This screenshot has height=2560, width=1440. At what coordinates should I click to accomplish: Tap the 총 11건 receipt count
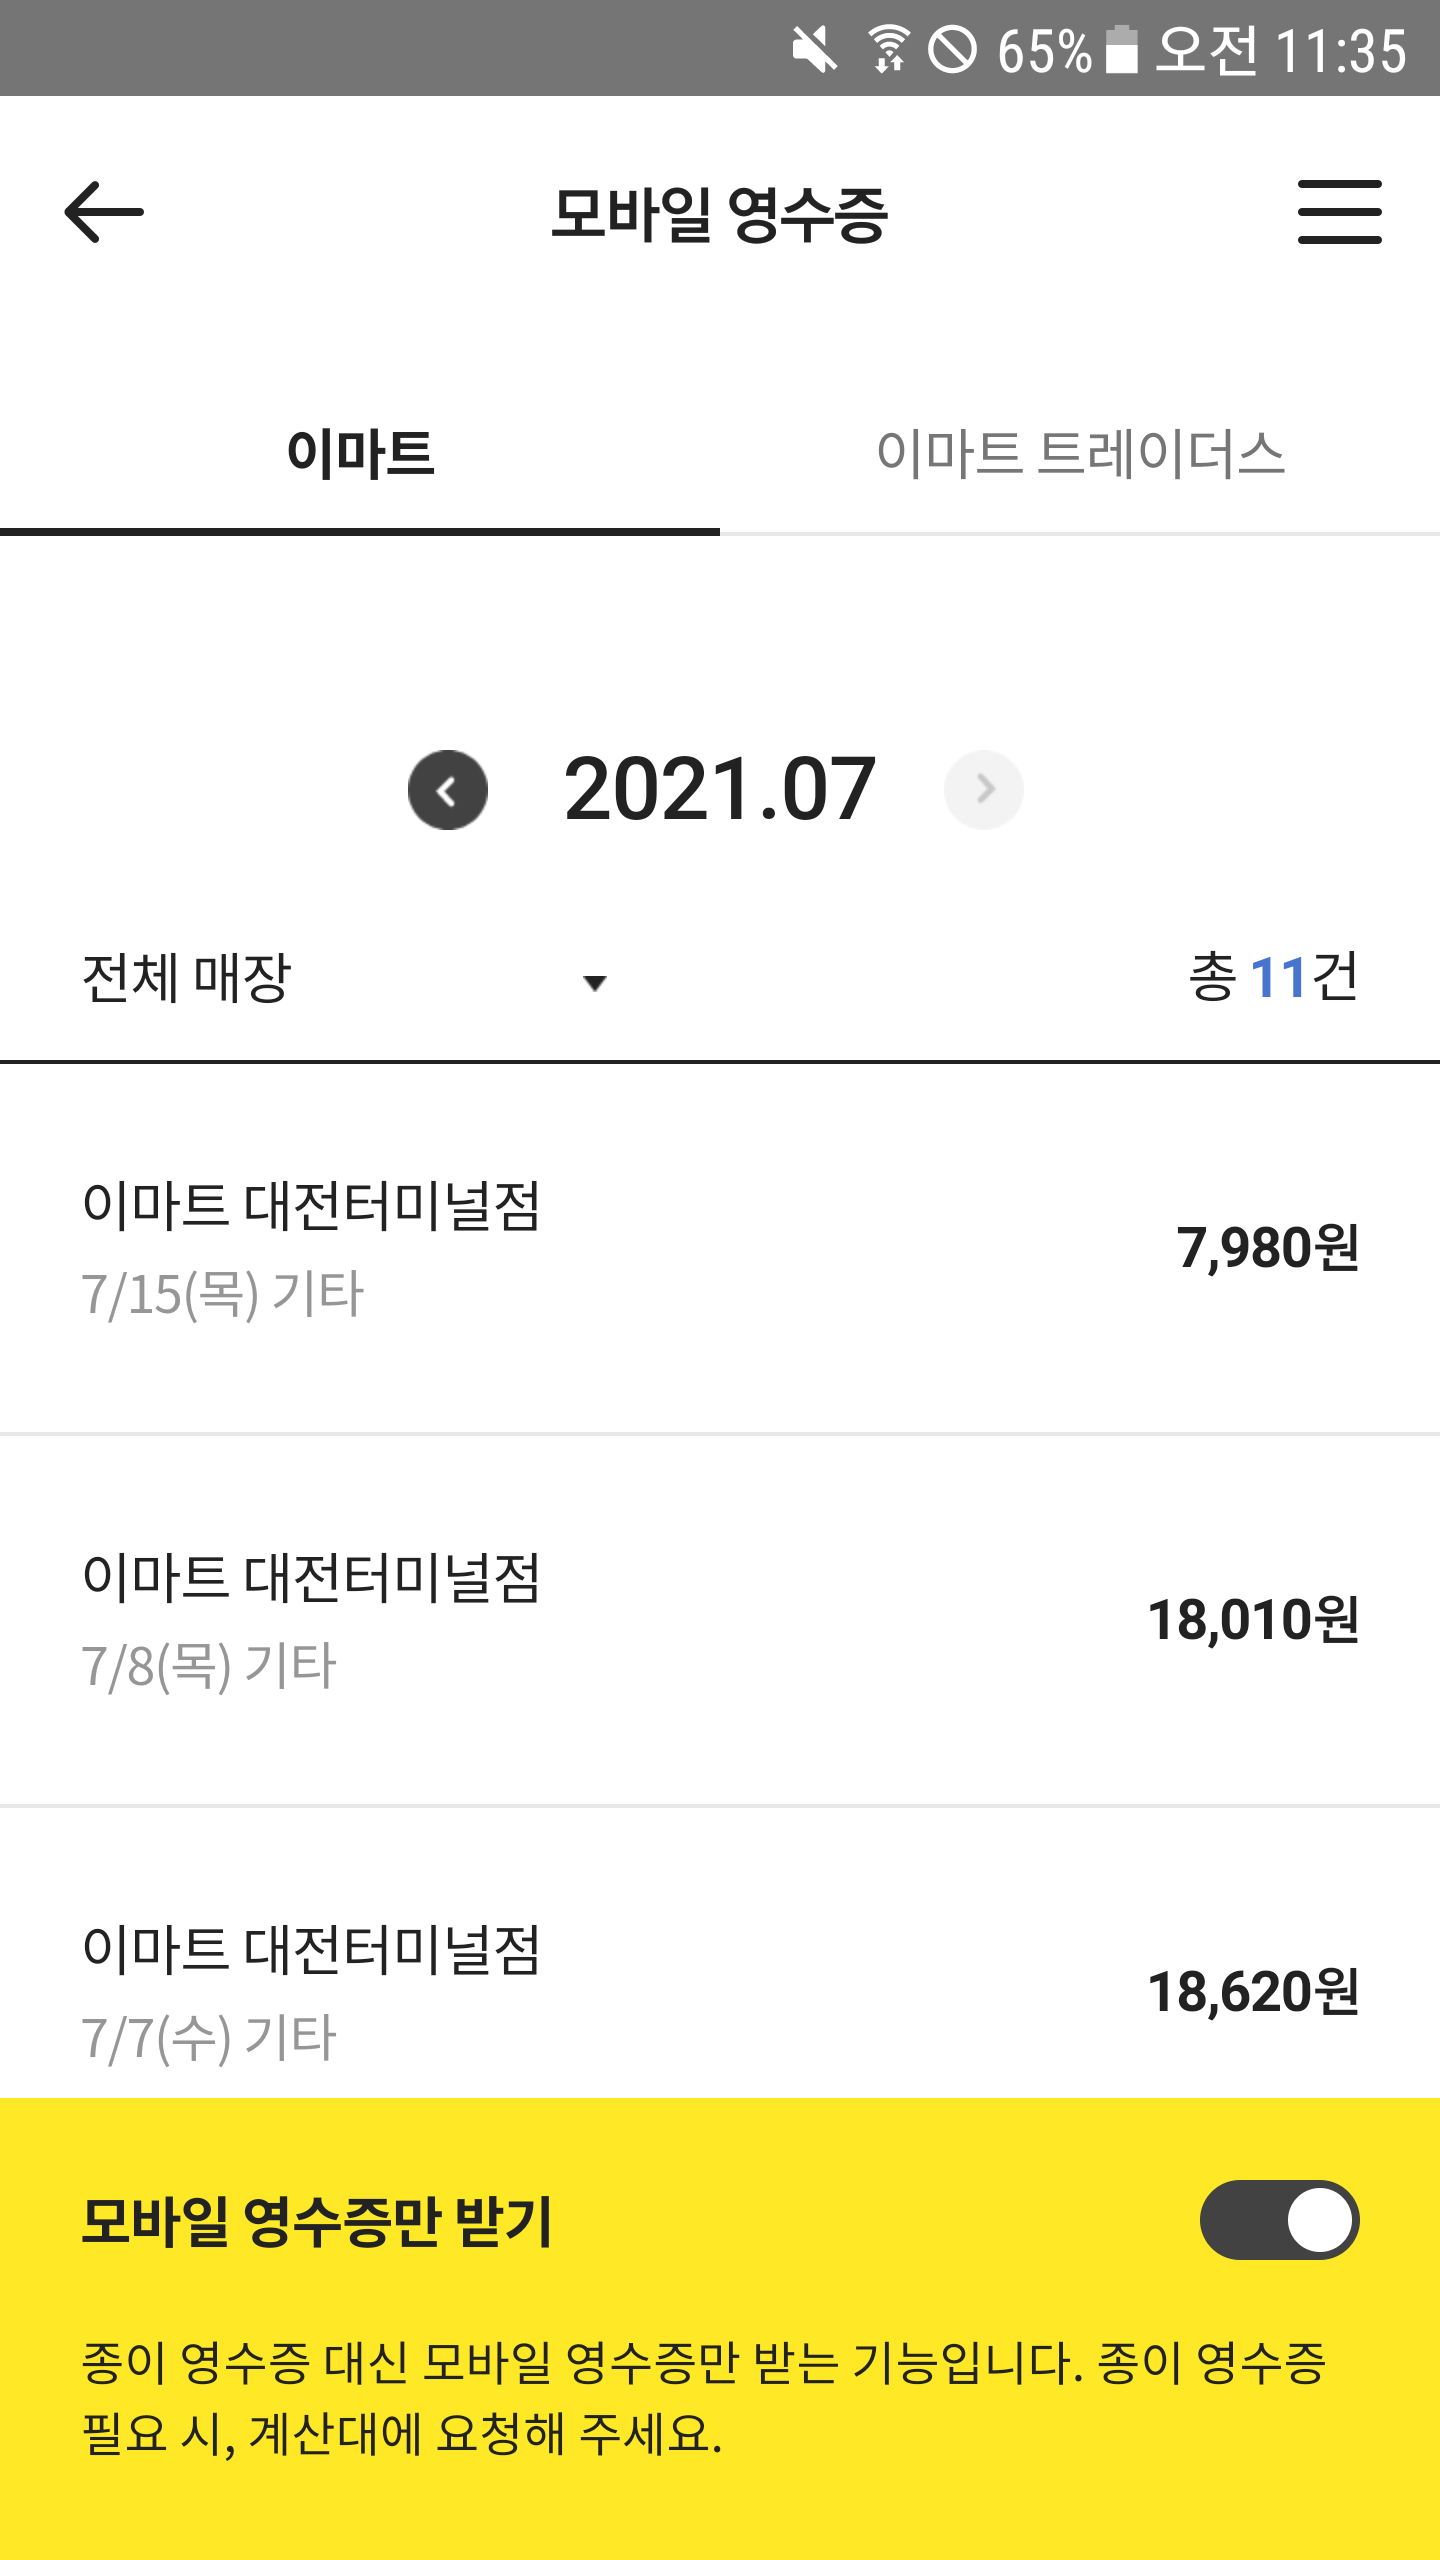tap(1273, 978)
